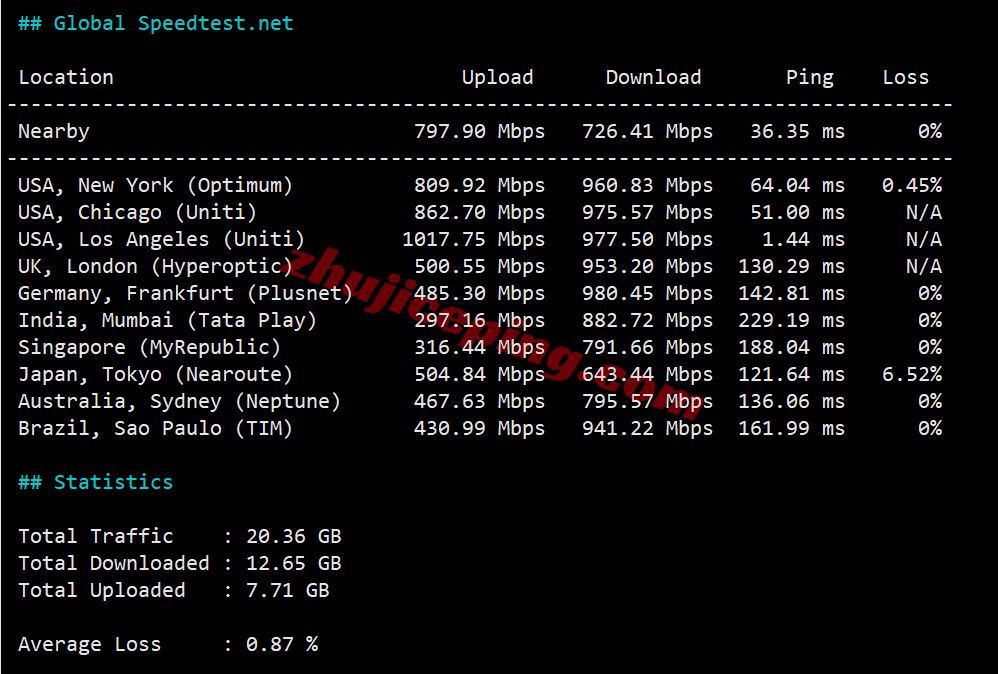The width and height of the screenshot is (998, 674).
Task: Click the Statistics section heading
Action: (x=95, y=482)
